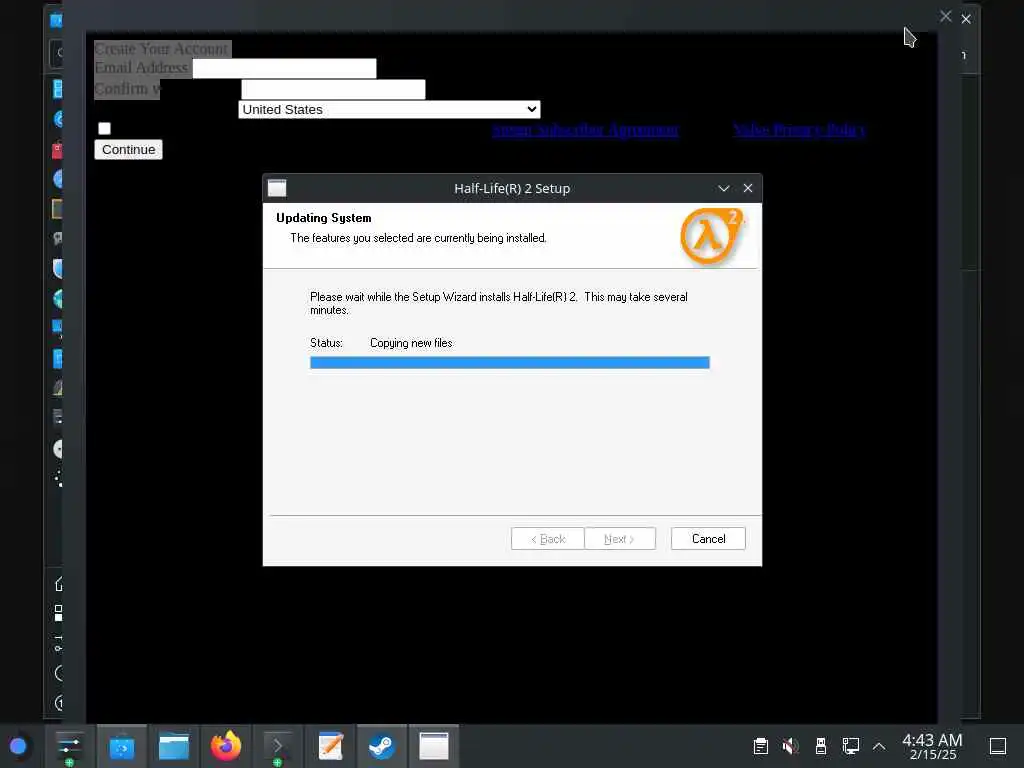Viewport: 1024px width, 768px height.
Task: Click the show desktop button
Action: [998, 746]
